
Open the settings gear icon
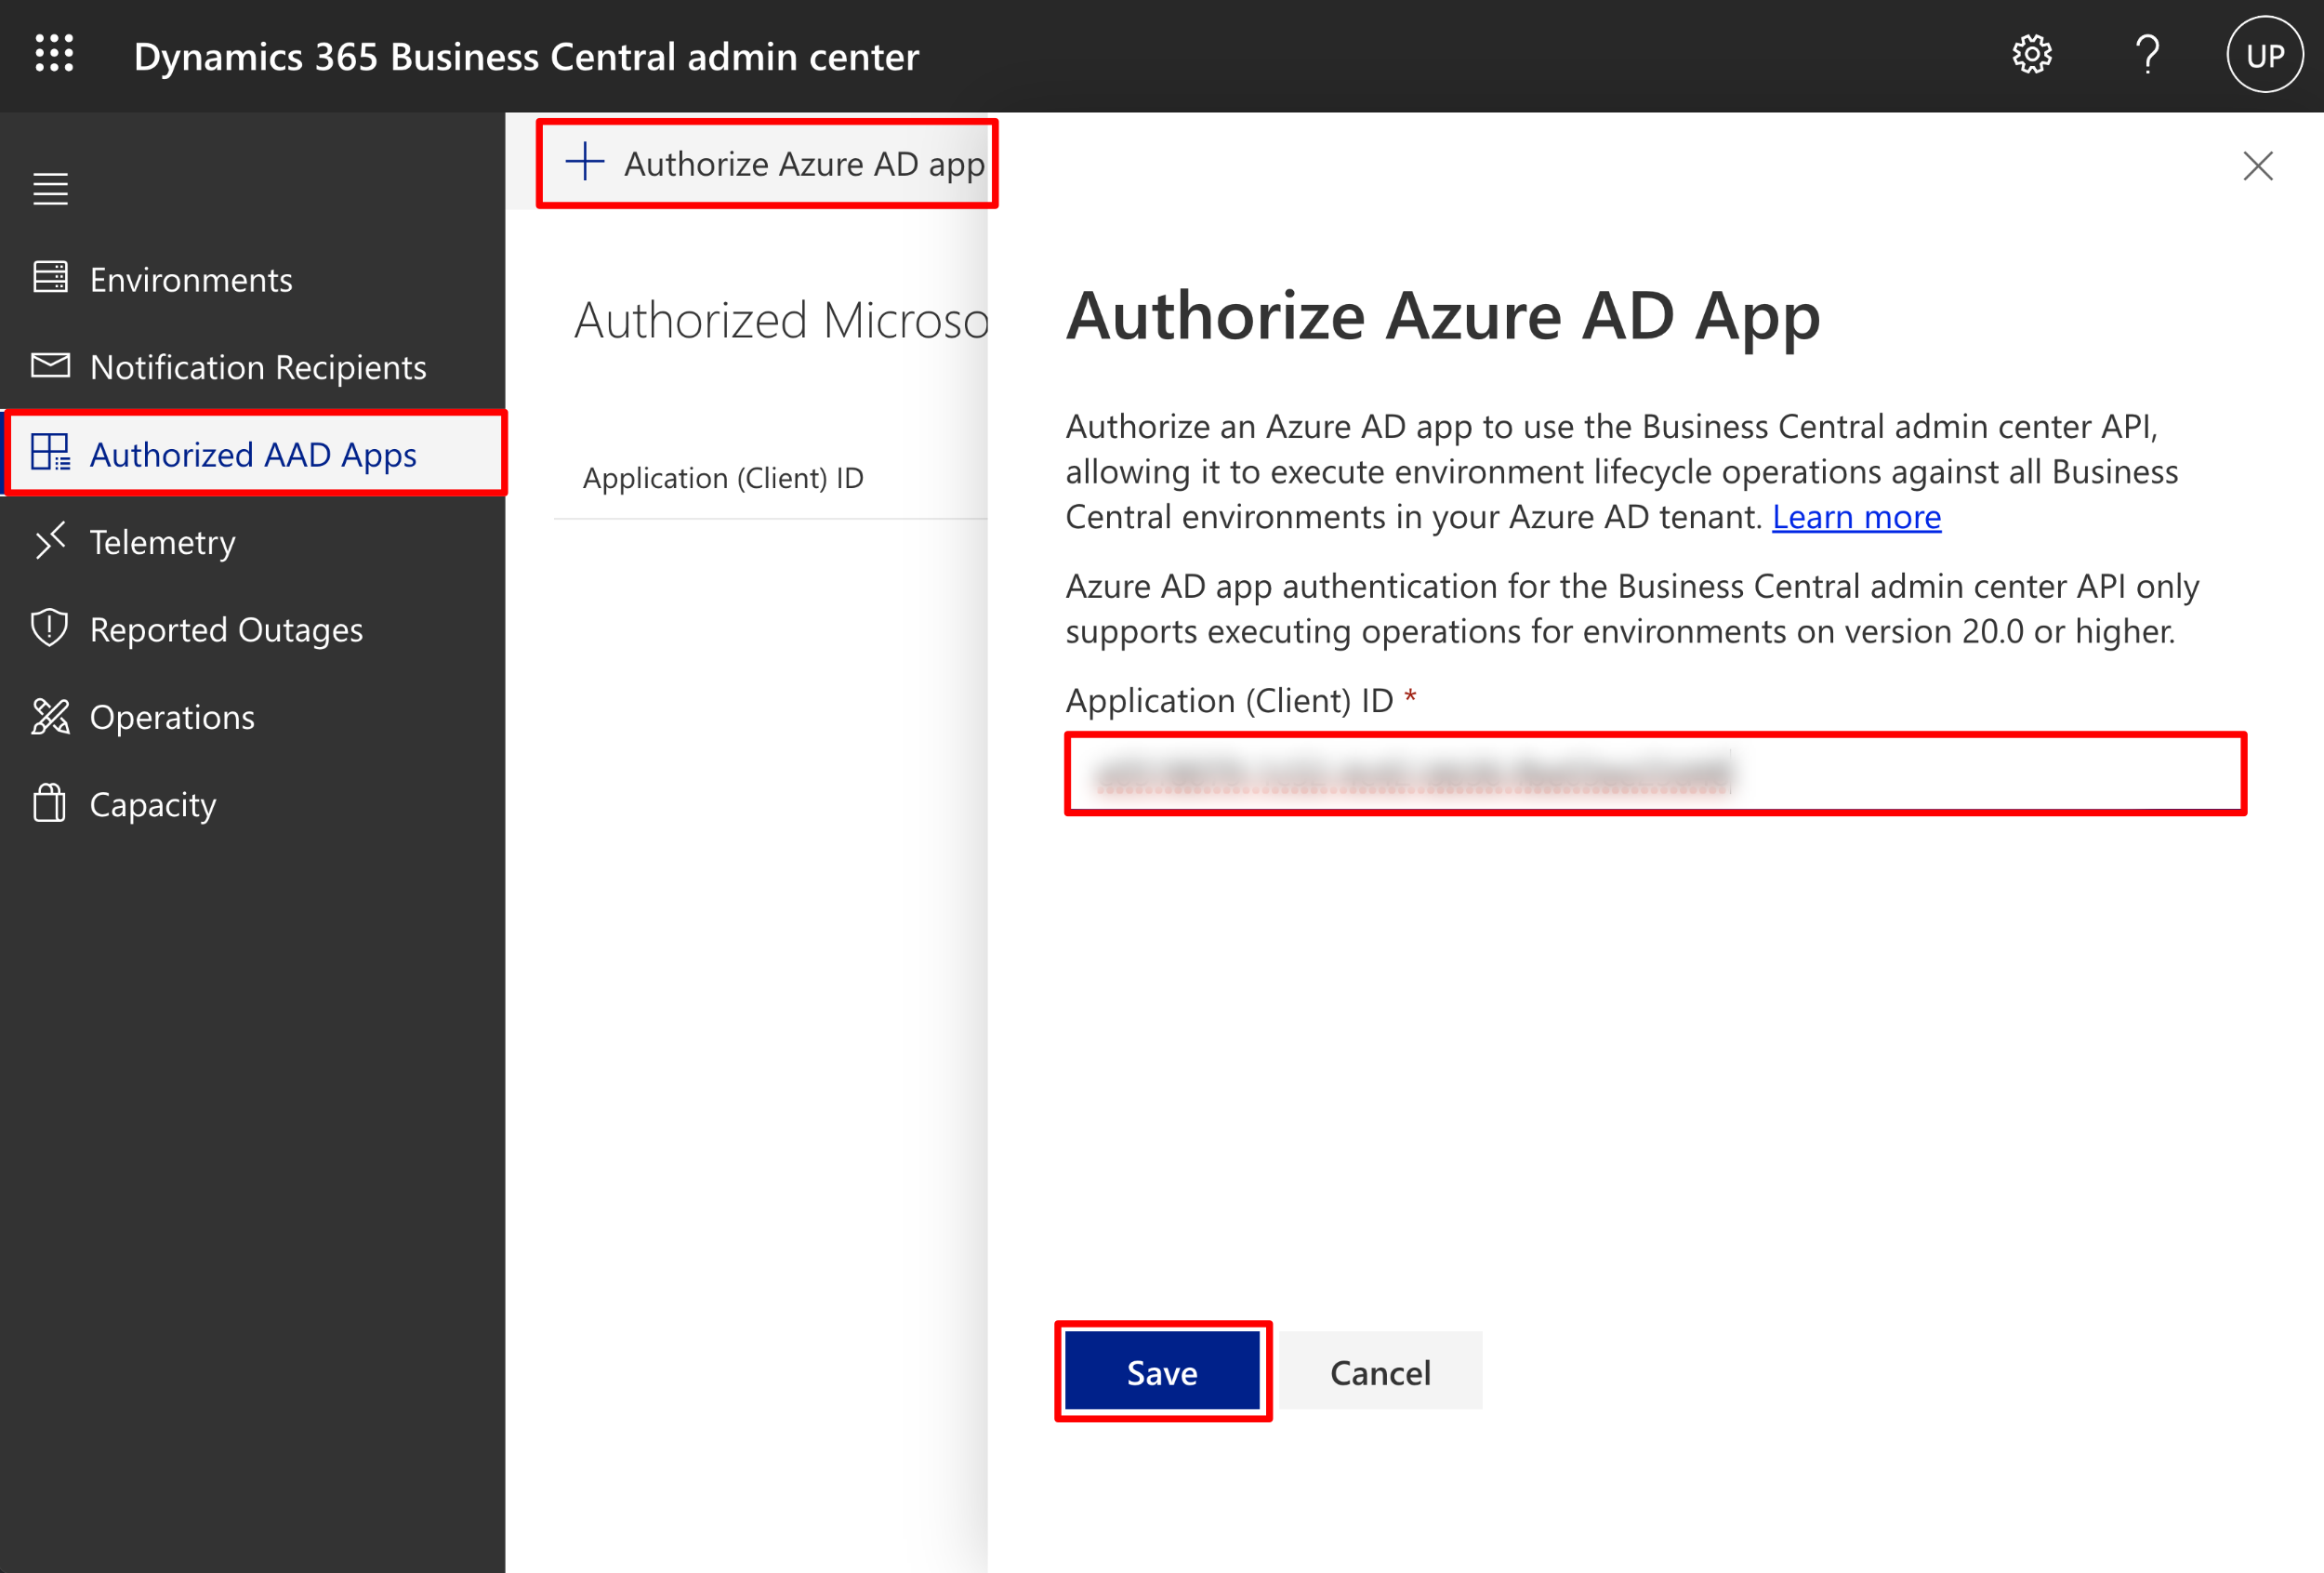(x=2031, y=55)
